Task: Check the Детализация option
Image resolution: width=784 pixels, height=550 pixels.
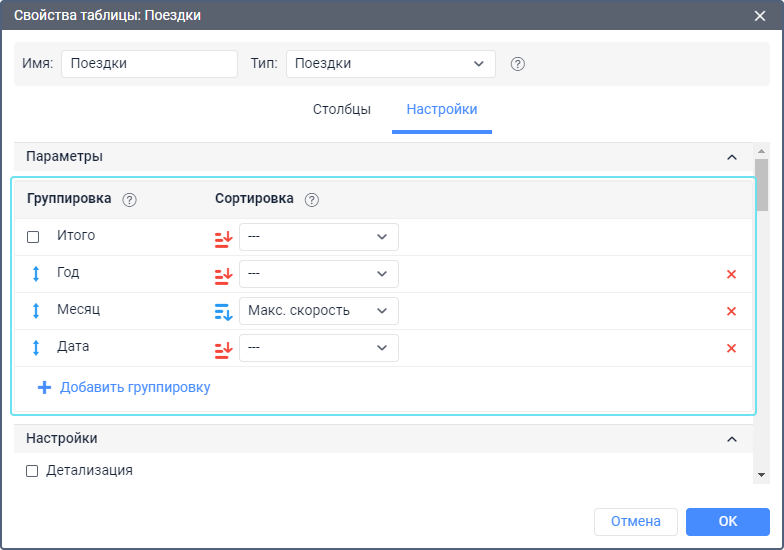Action: 32,470
